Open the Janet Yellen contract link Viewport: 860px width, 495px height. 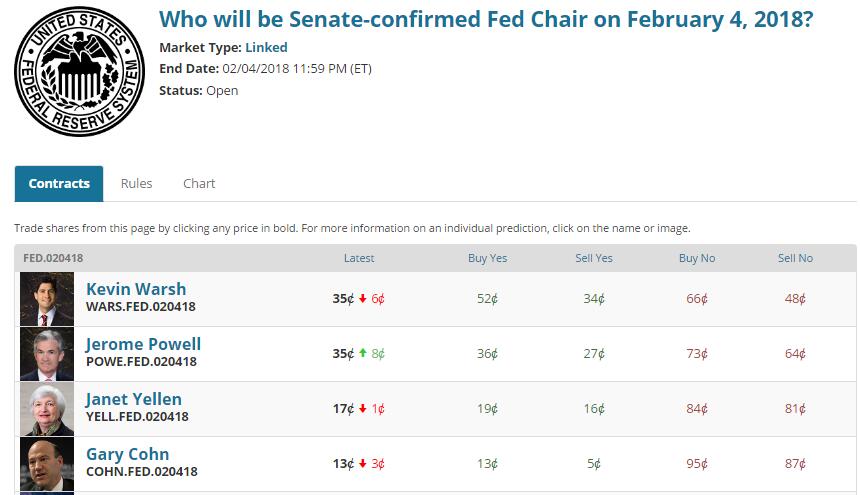coord(134,400)
